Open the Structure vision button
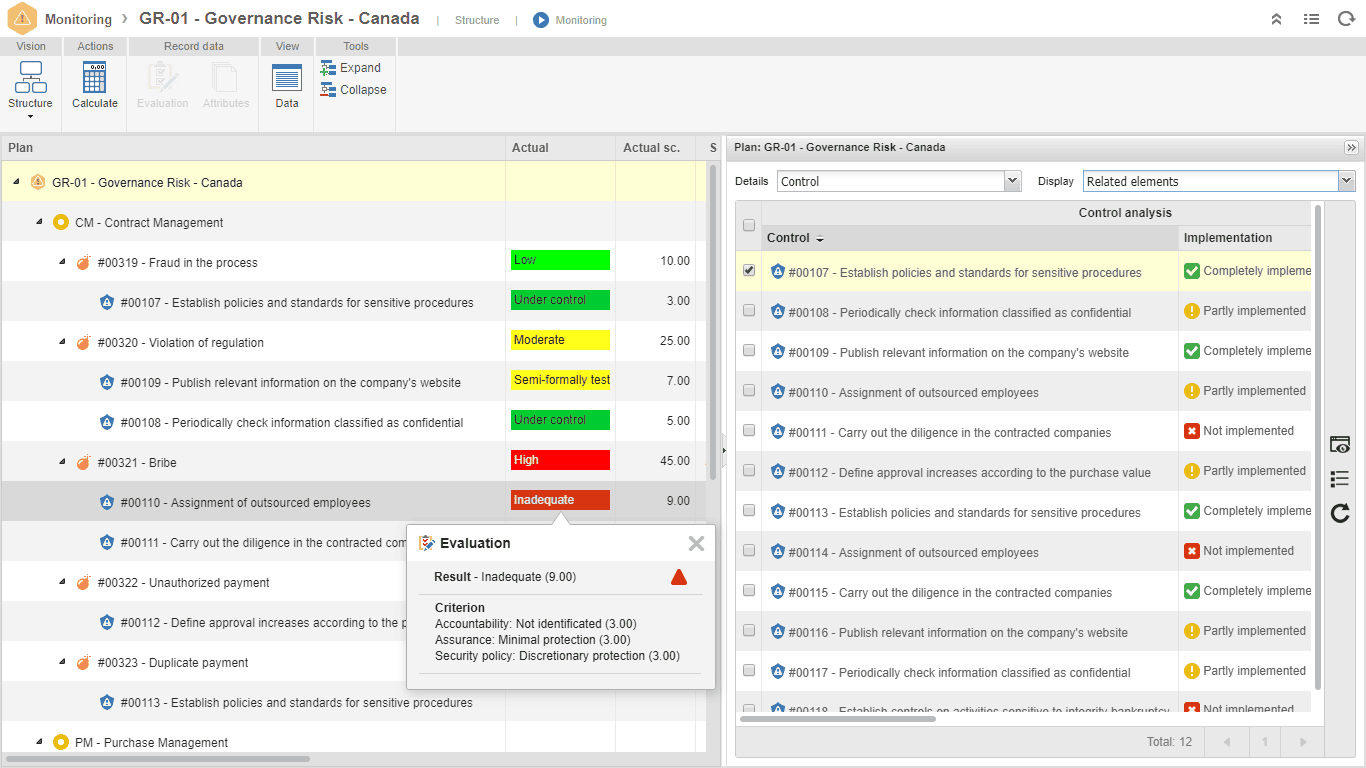1366x768 pixels. tap(30, 85)
